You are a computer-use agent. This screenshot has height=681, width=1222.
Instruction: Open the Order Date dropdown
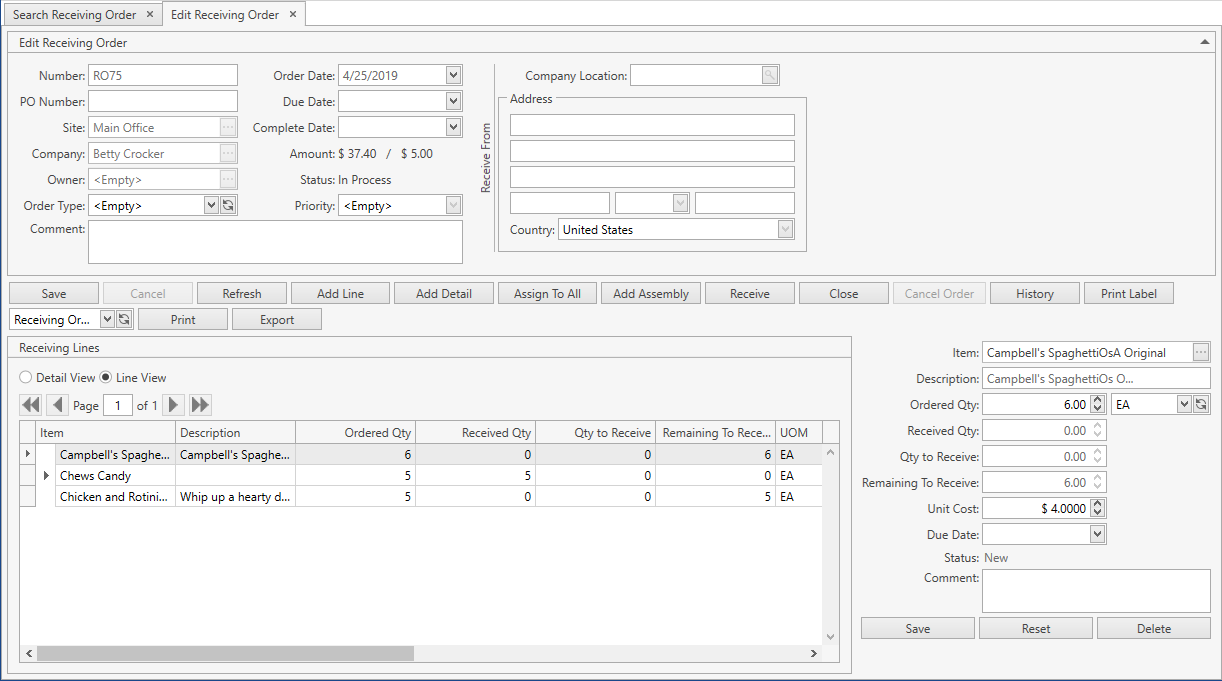(x=453, y=75)
